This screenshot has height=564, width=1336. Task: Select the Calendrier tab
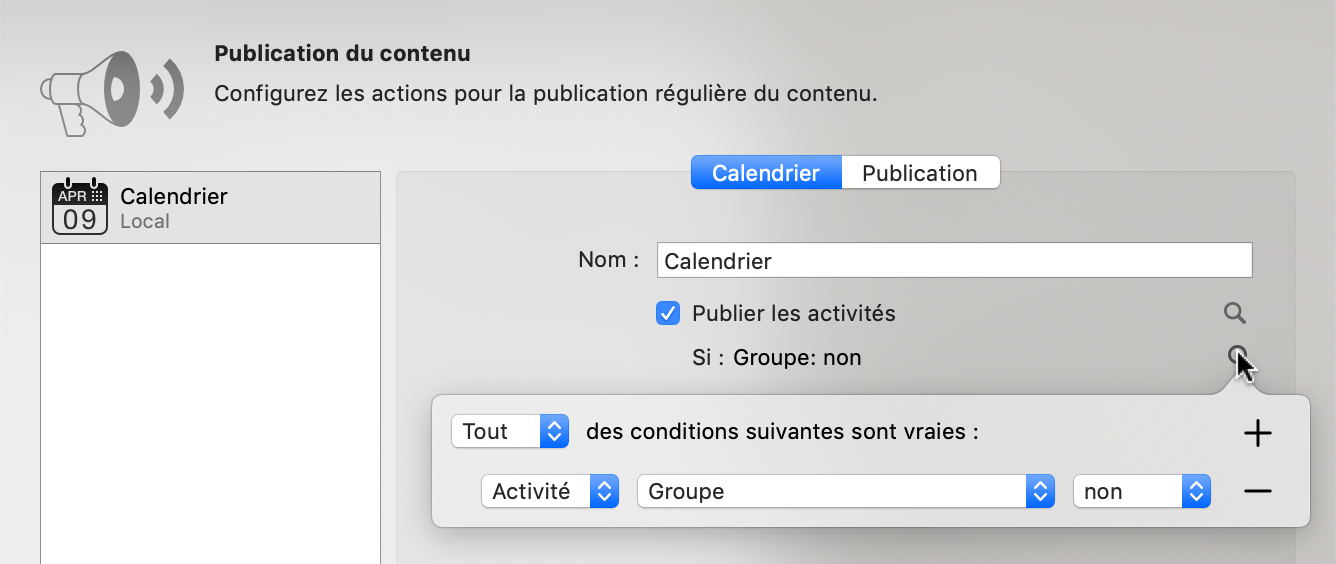pos(766,173)
